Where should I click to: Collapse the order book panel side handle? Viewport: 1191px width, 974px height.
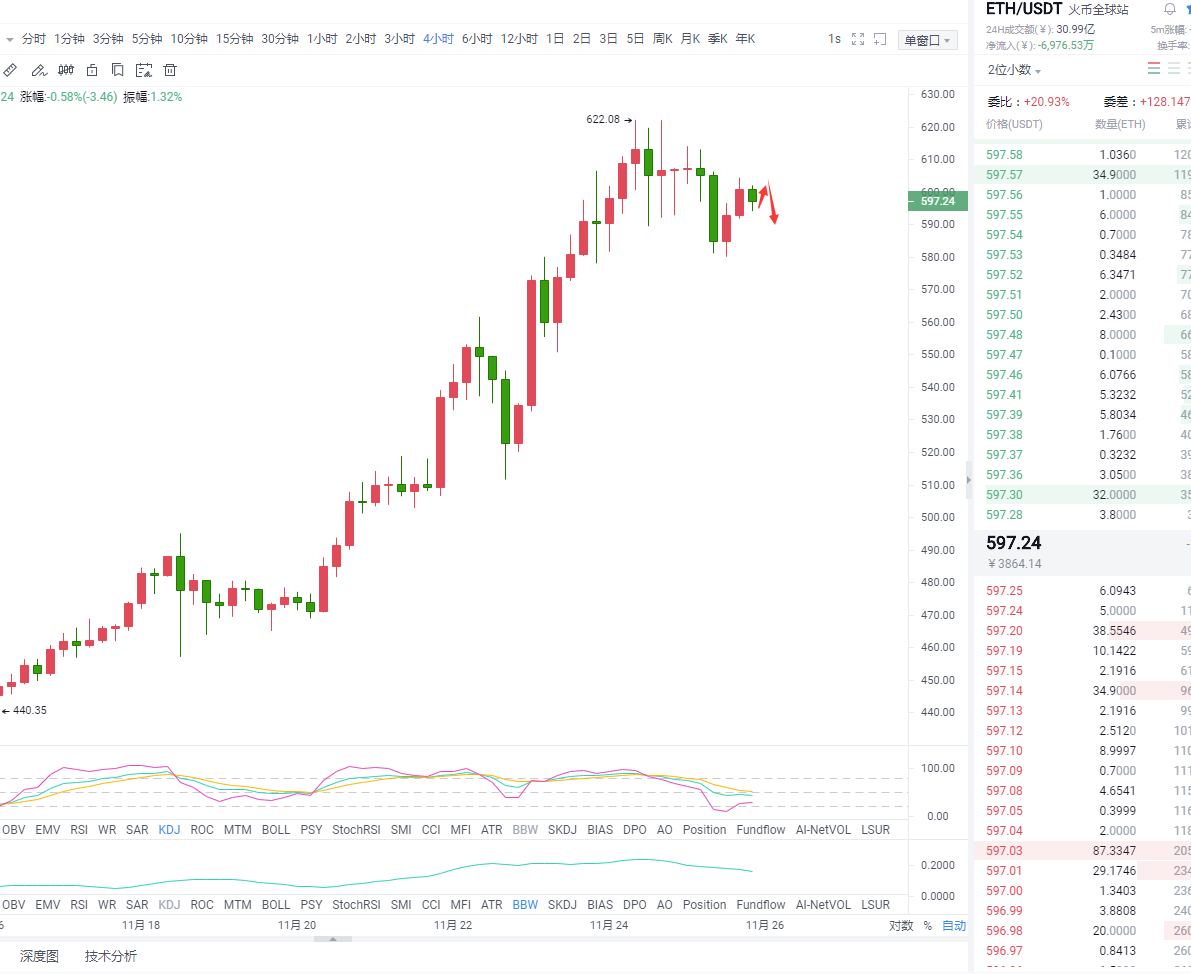(x=968, y=479)
